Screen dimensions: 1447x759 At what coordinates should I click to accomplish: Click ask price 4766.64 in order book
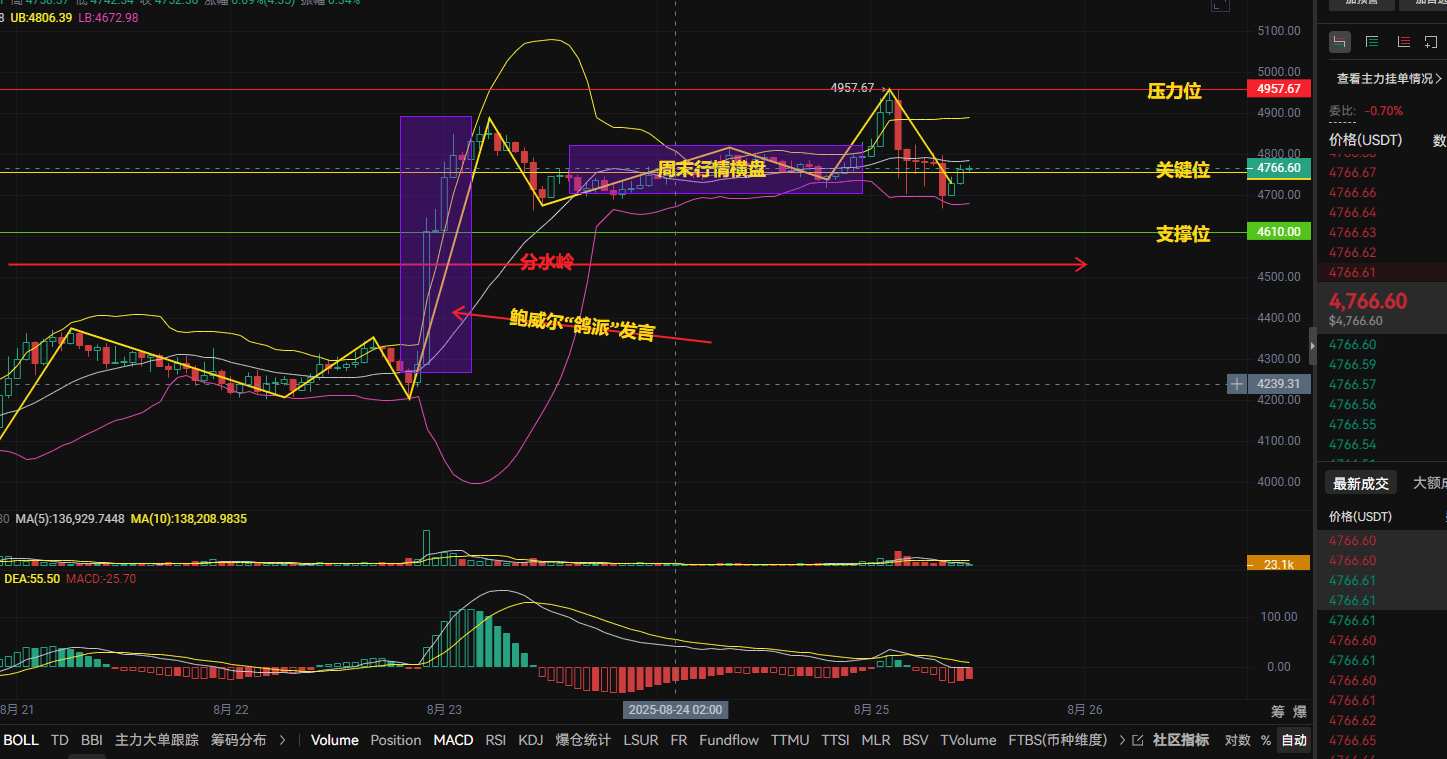(1352, 213)
